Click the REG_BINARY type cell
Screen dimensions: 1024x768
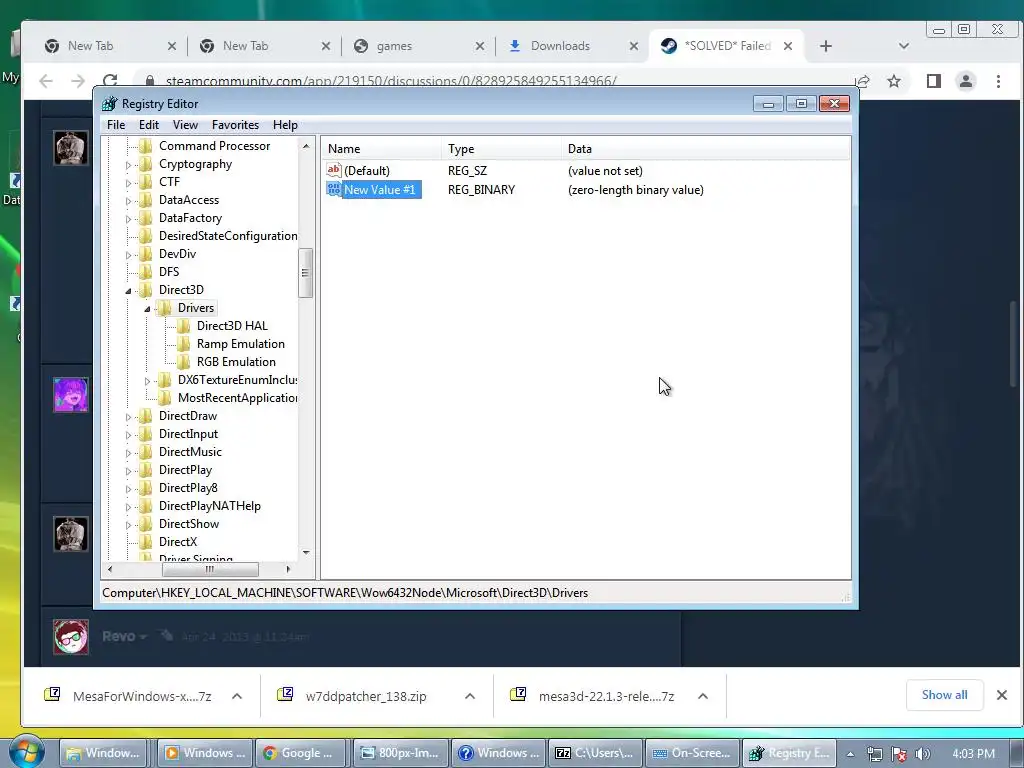481,189
